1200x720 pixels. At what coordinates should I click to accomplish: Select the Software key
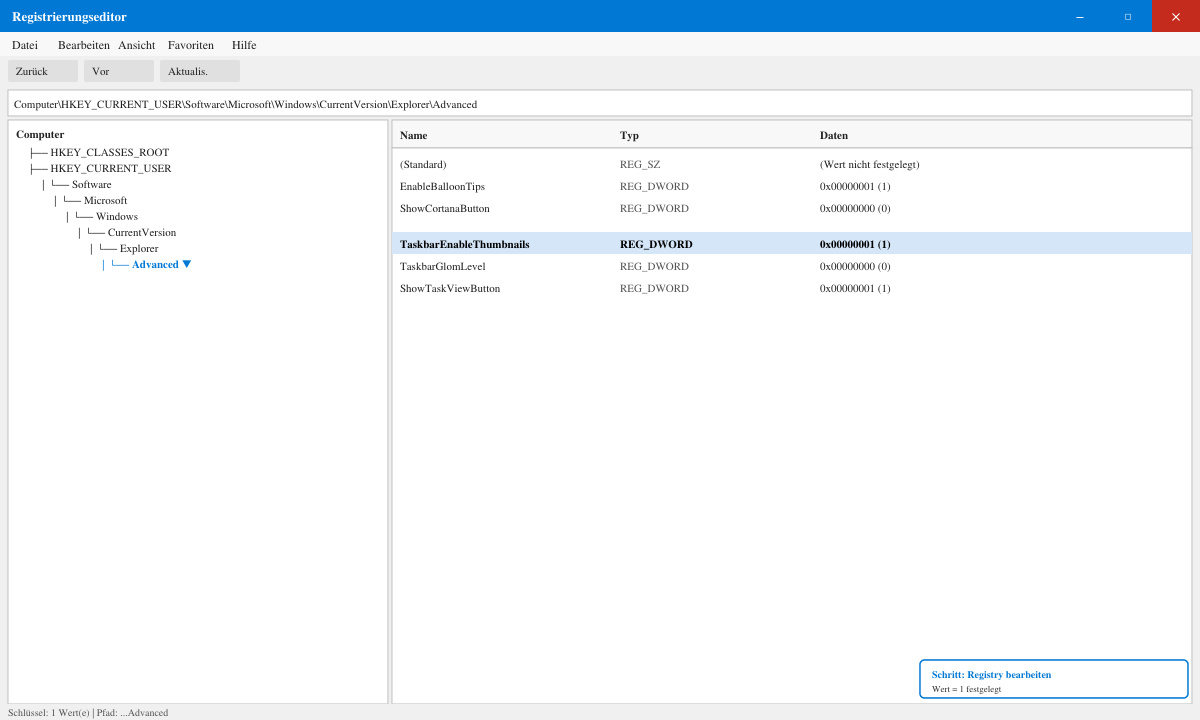coord(92,184)
